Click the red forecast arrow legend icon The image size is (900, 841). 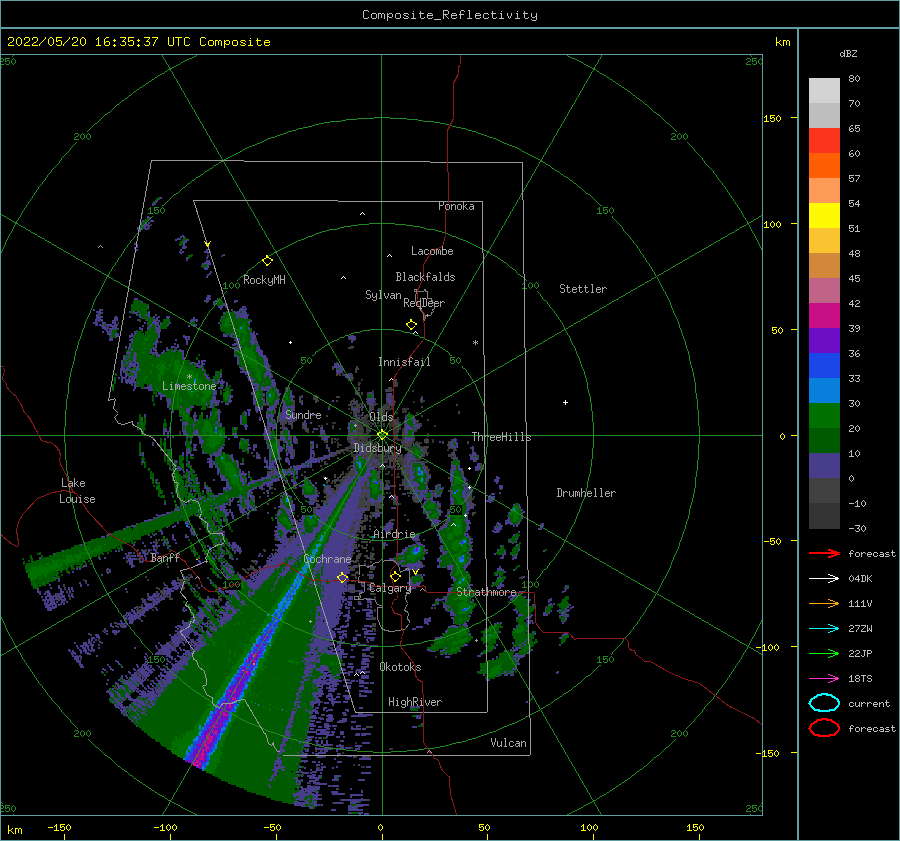(824, 553)
